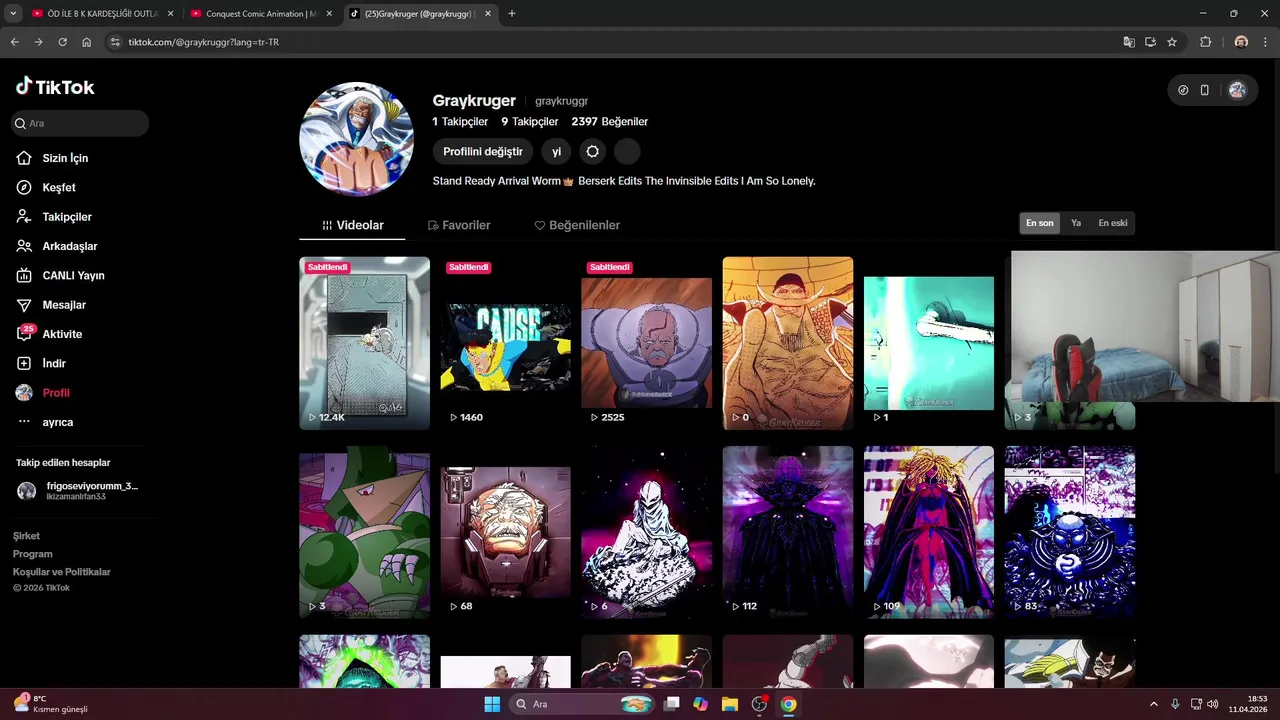Open Aktivite notifications with 25 badge
The image size is (1280, 720).
pyautogui.click(x=49, y=334)
